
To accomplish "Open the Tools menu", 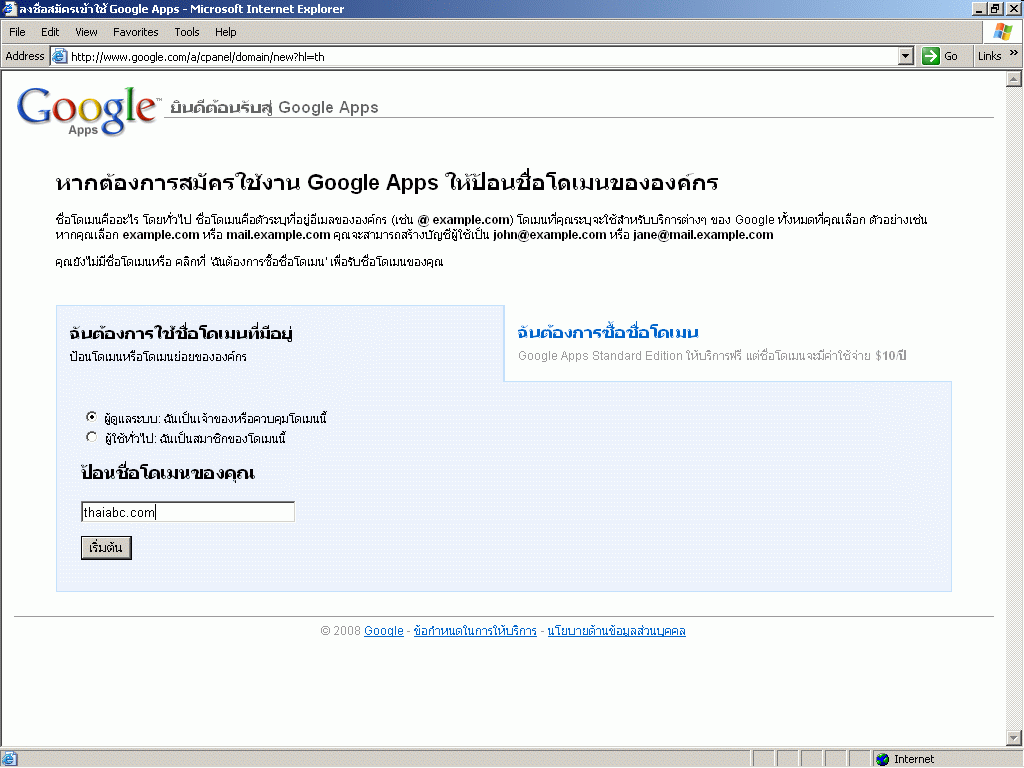I will 187,32.
